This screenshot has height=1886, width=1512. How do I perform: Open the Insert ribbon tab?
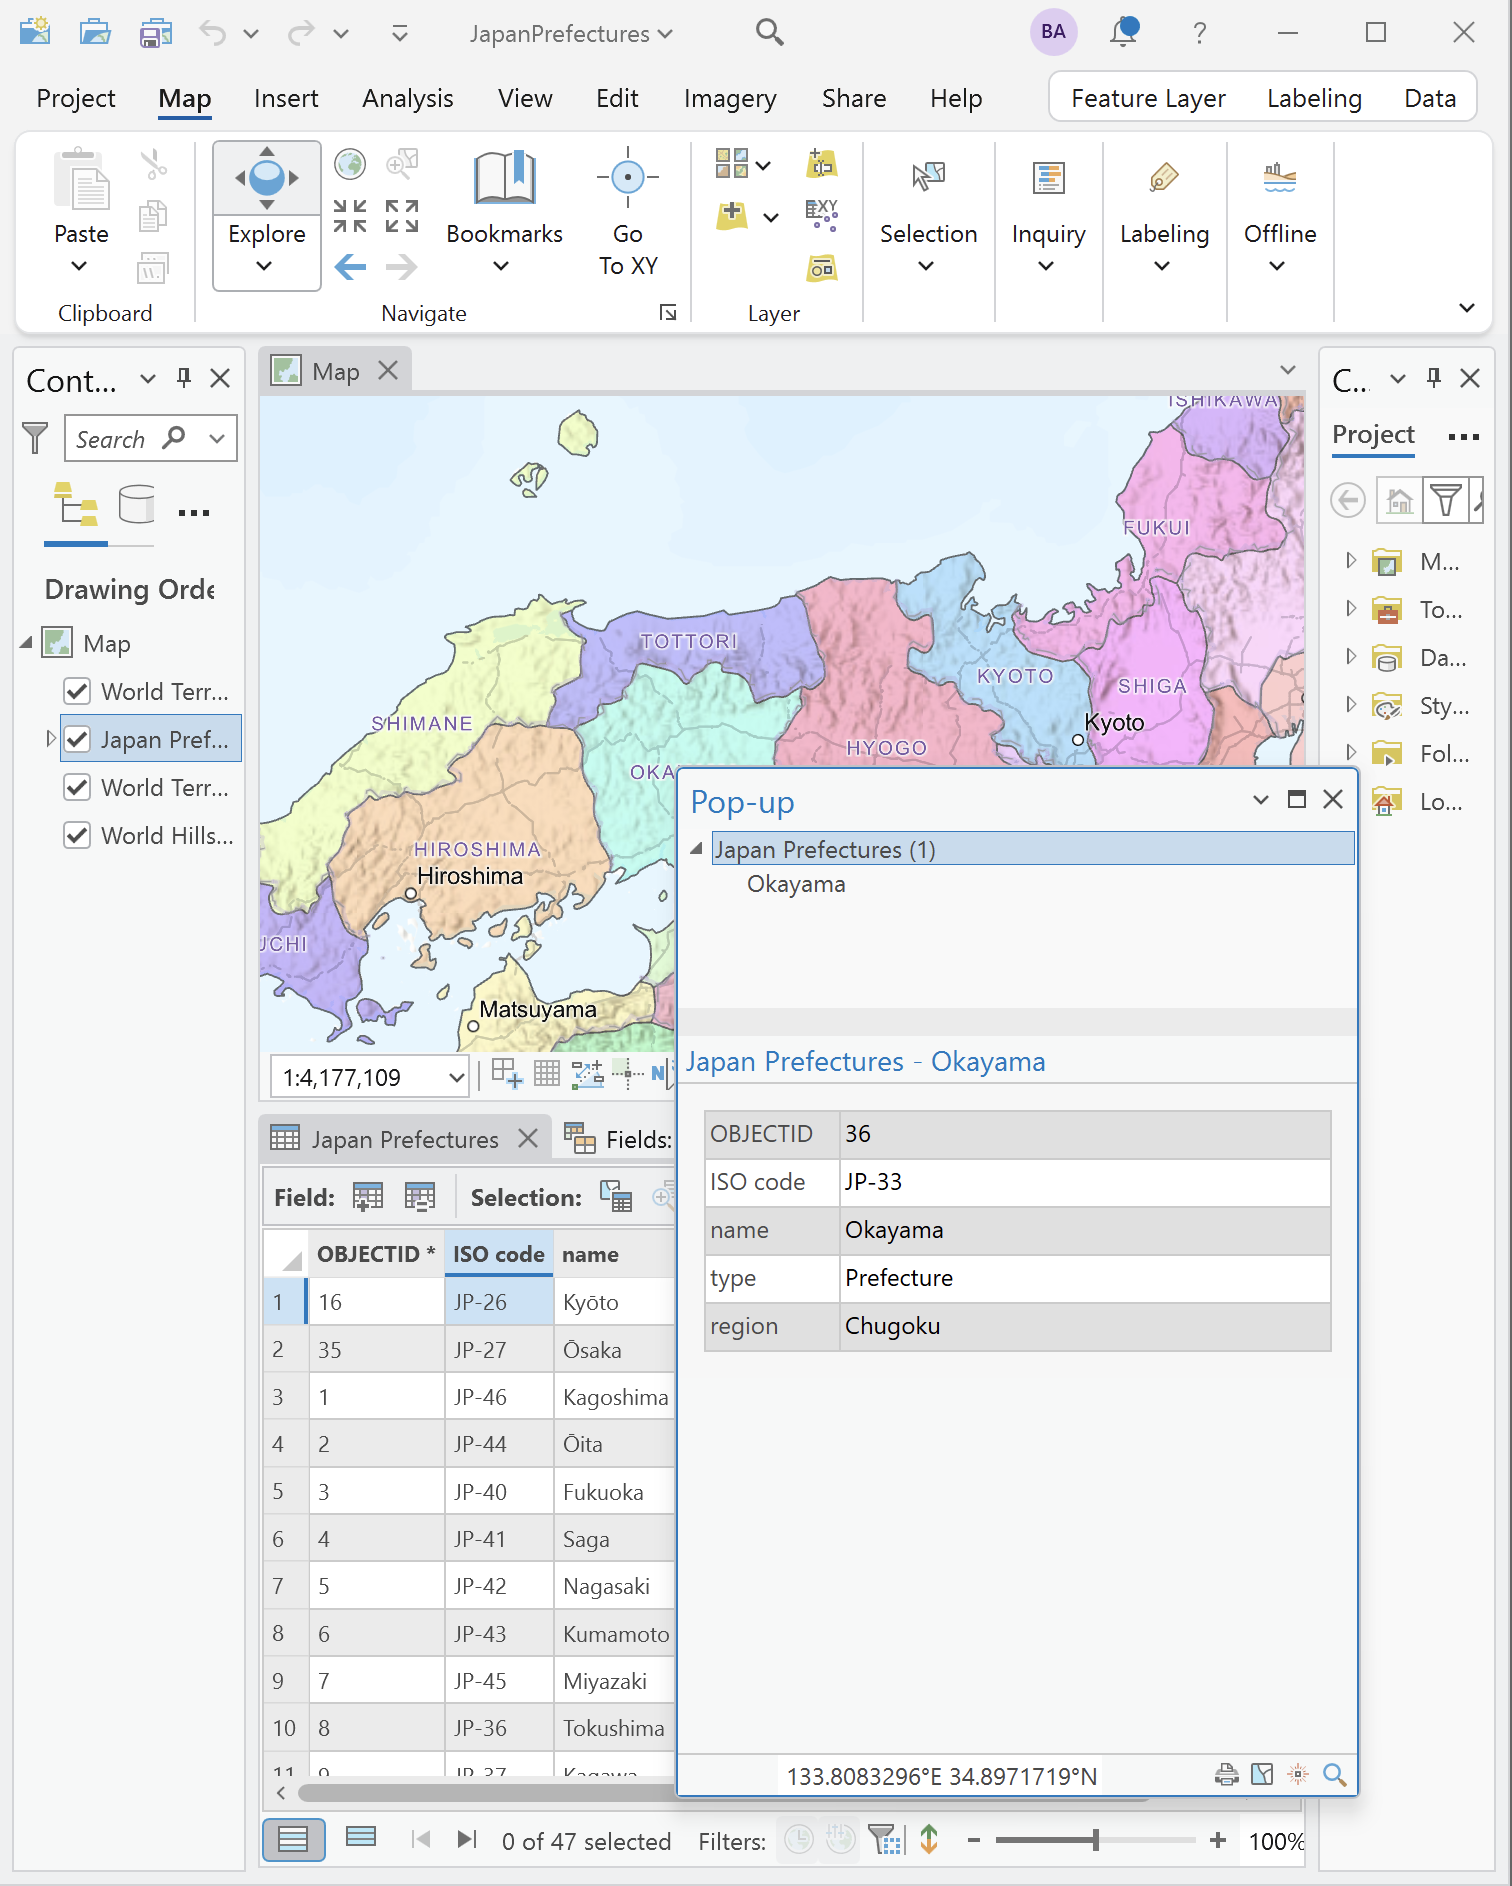click(x=286, y=98)
